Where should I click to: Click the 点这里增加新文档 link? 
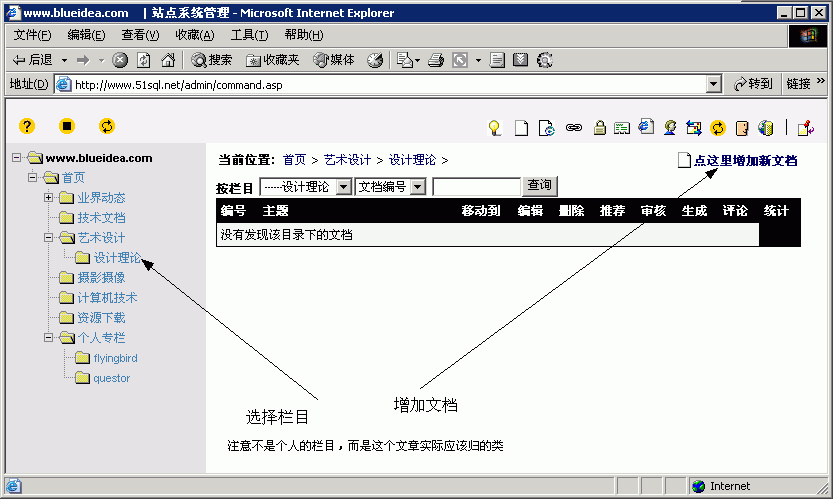tap(745, 160)
